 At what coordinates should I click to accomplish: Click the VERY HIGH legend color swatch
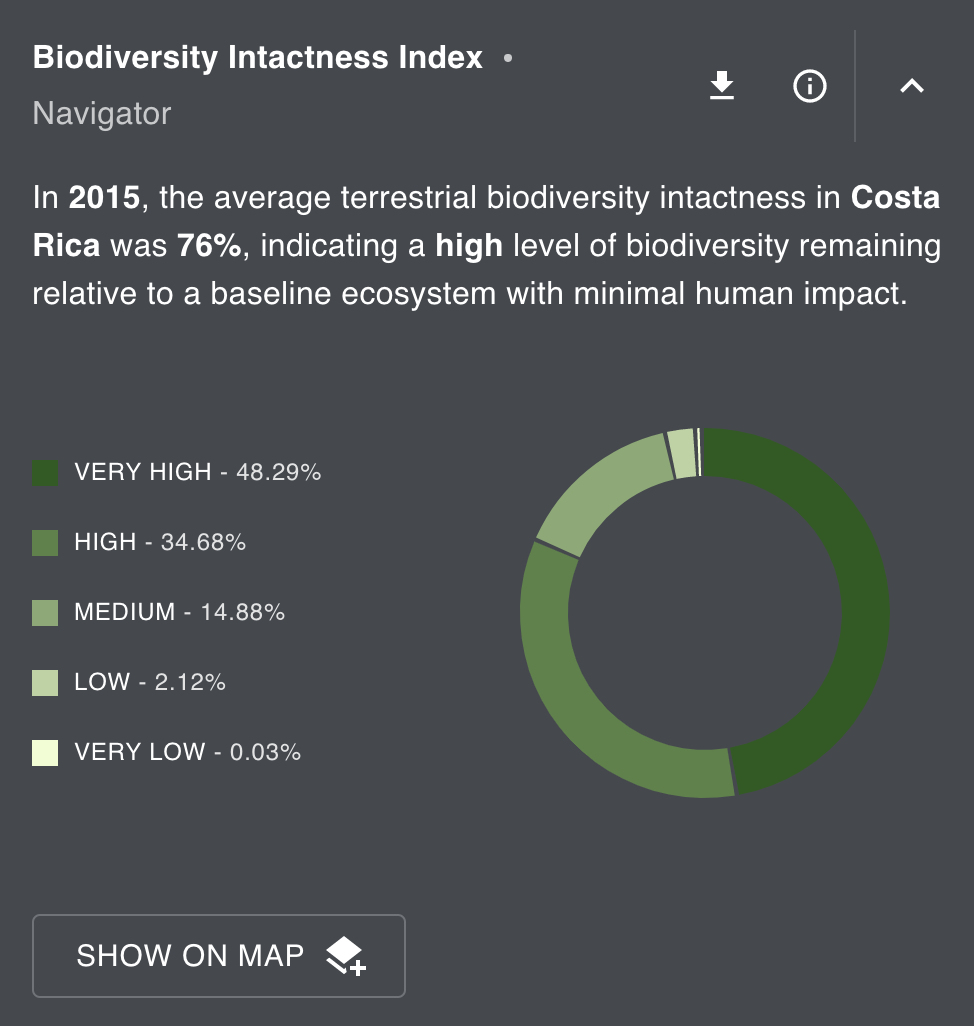(x=45, y=472)
